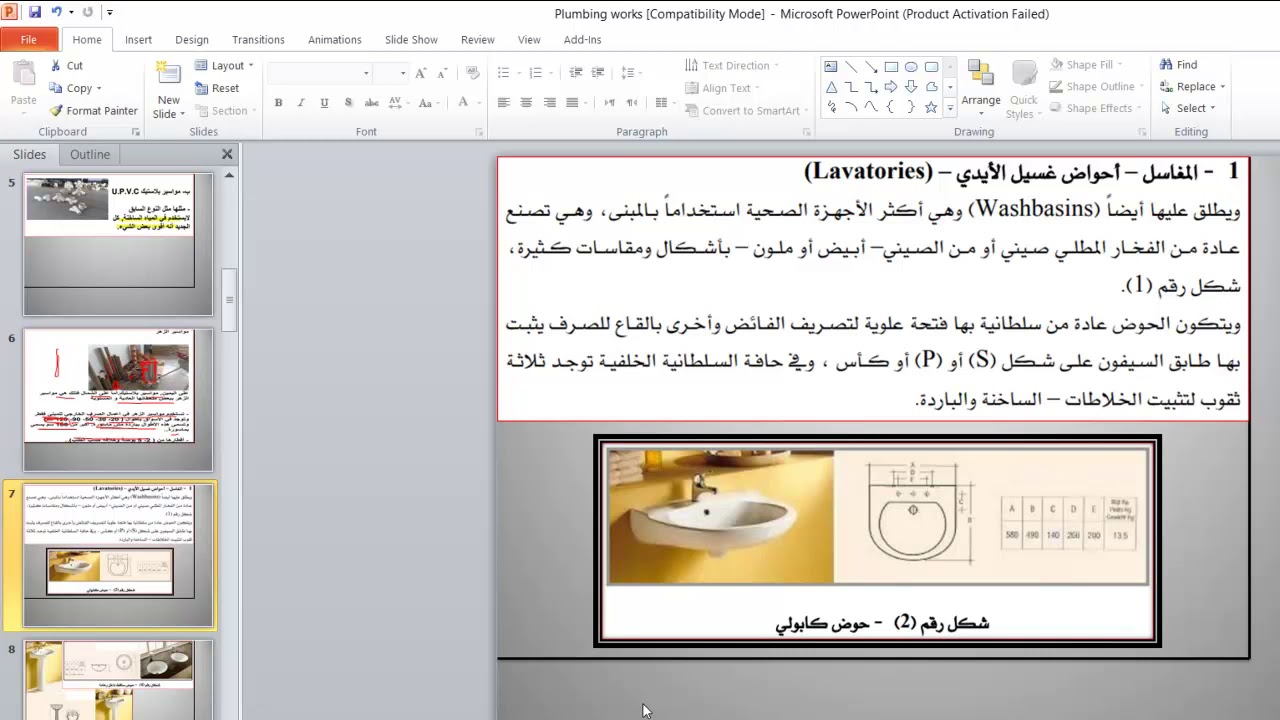Select the Isosceles Triangle shape
This screenshot has height=720, width=1280.
[831, 87]
